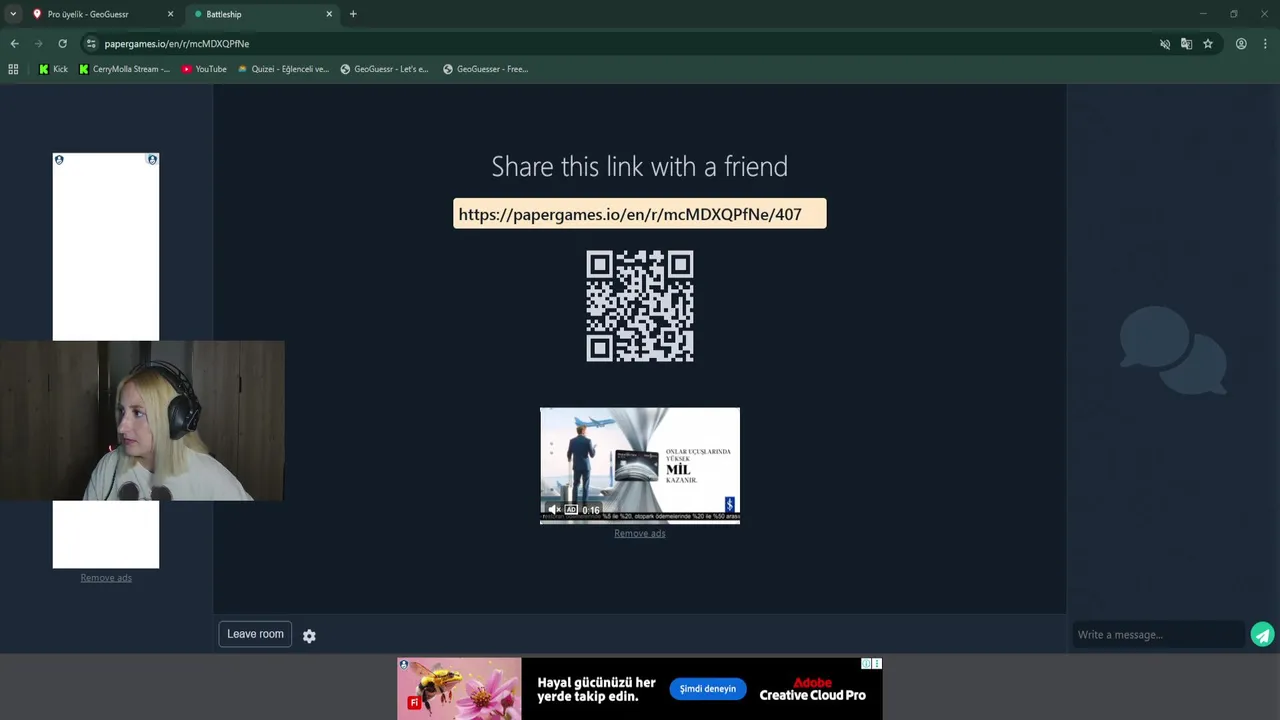Reload the papergames.io page
The image size is (1280, 720).
point(62,44)
